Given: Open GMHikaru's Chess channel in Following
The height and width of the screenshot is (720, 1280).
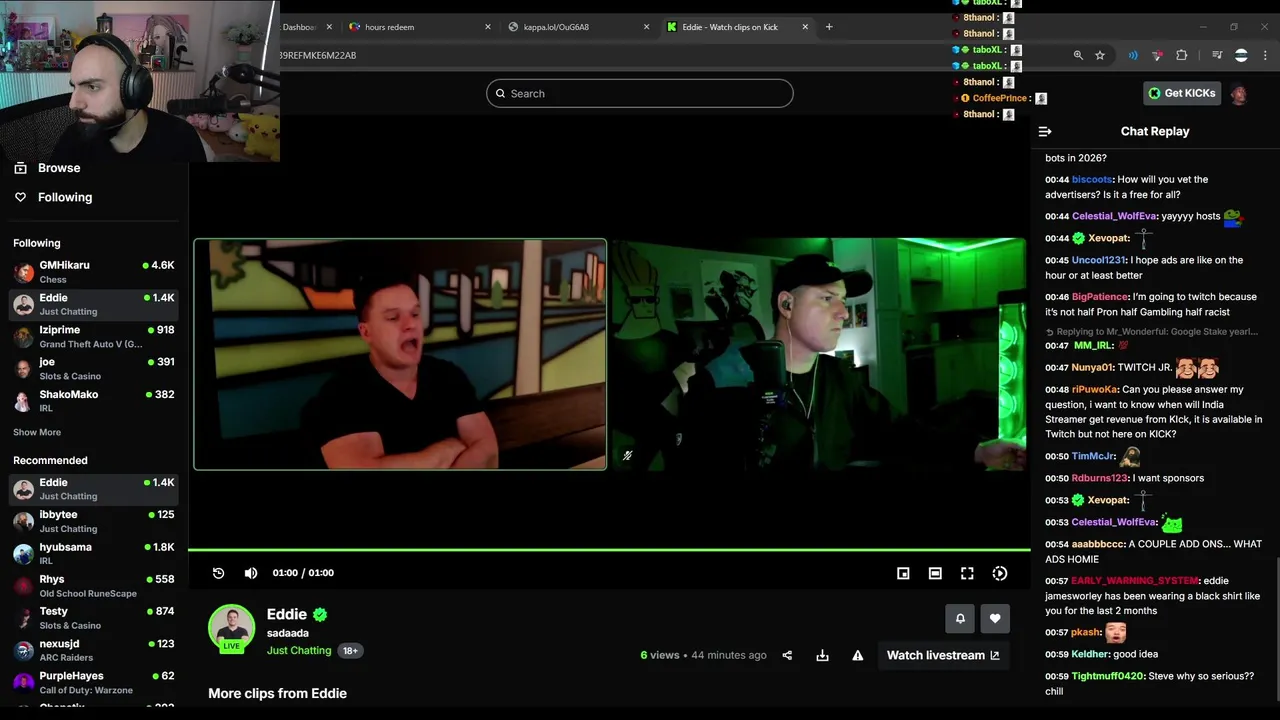Looking at the screenshot, I should (95, 272).
